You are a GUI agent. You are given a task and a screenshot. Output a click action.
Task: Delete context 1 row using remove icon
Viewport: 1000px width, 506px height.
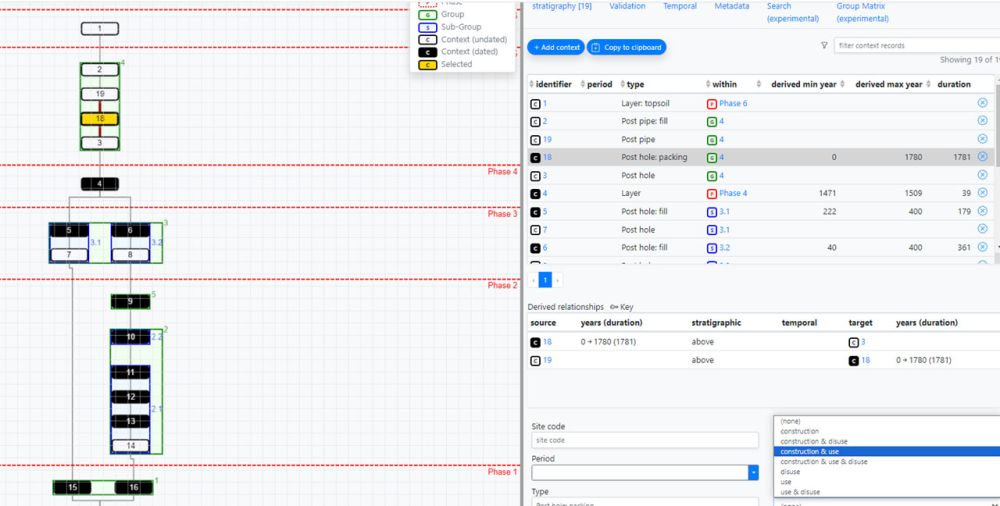pyautogui.click(x=982, y=103)
